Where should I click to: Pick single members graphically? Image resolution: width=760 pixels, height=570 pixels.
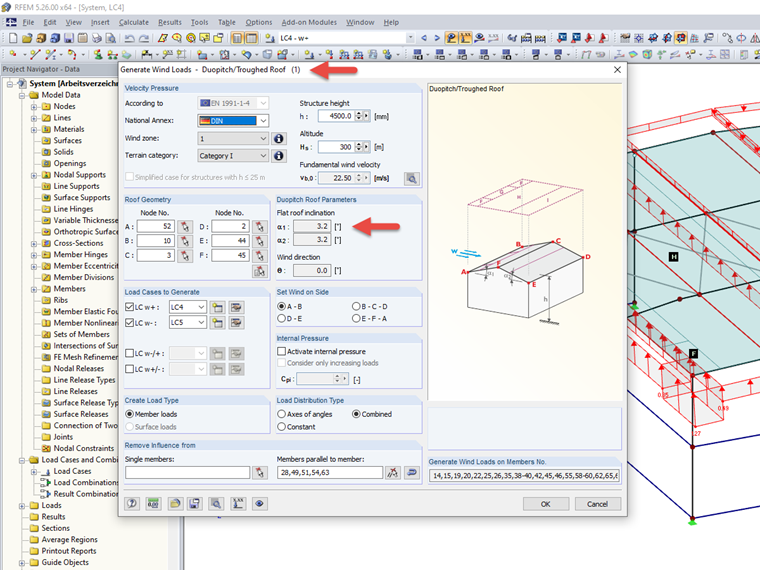260,473
